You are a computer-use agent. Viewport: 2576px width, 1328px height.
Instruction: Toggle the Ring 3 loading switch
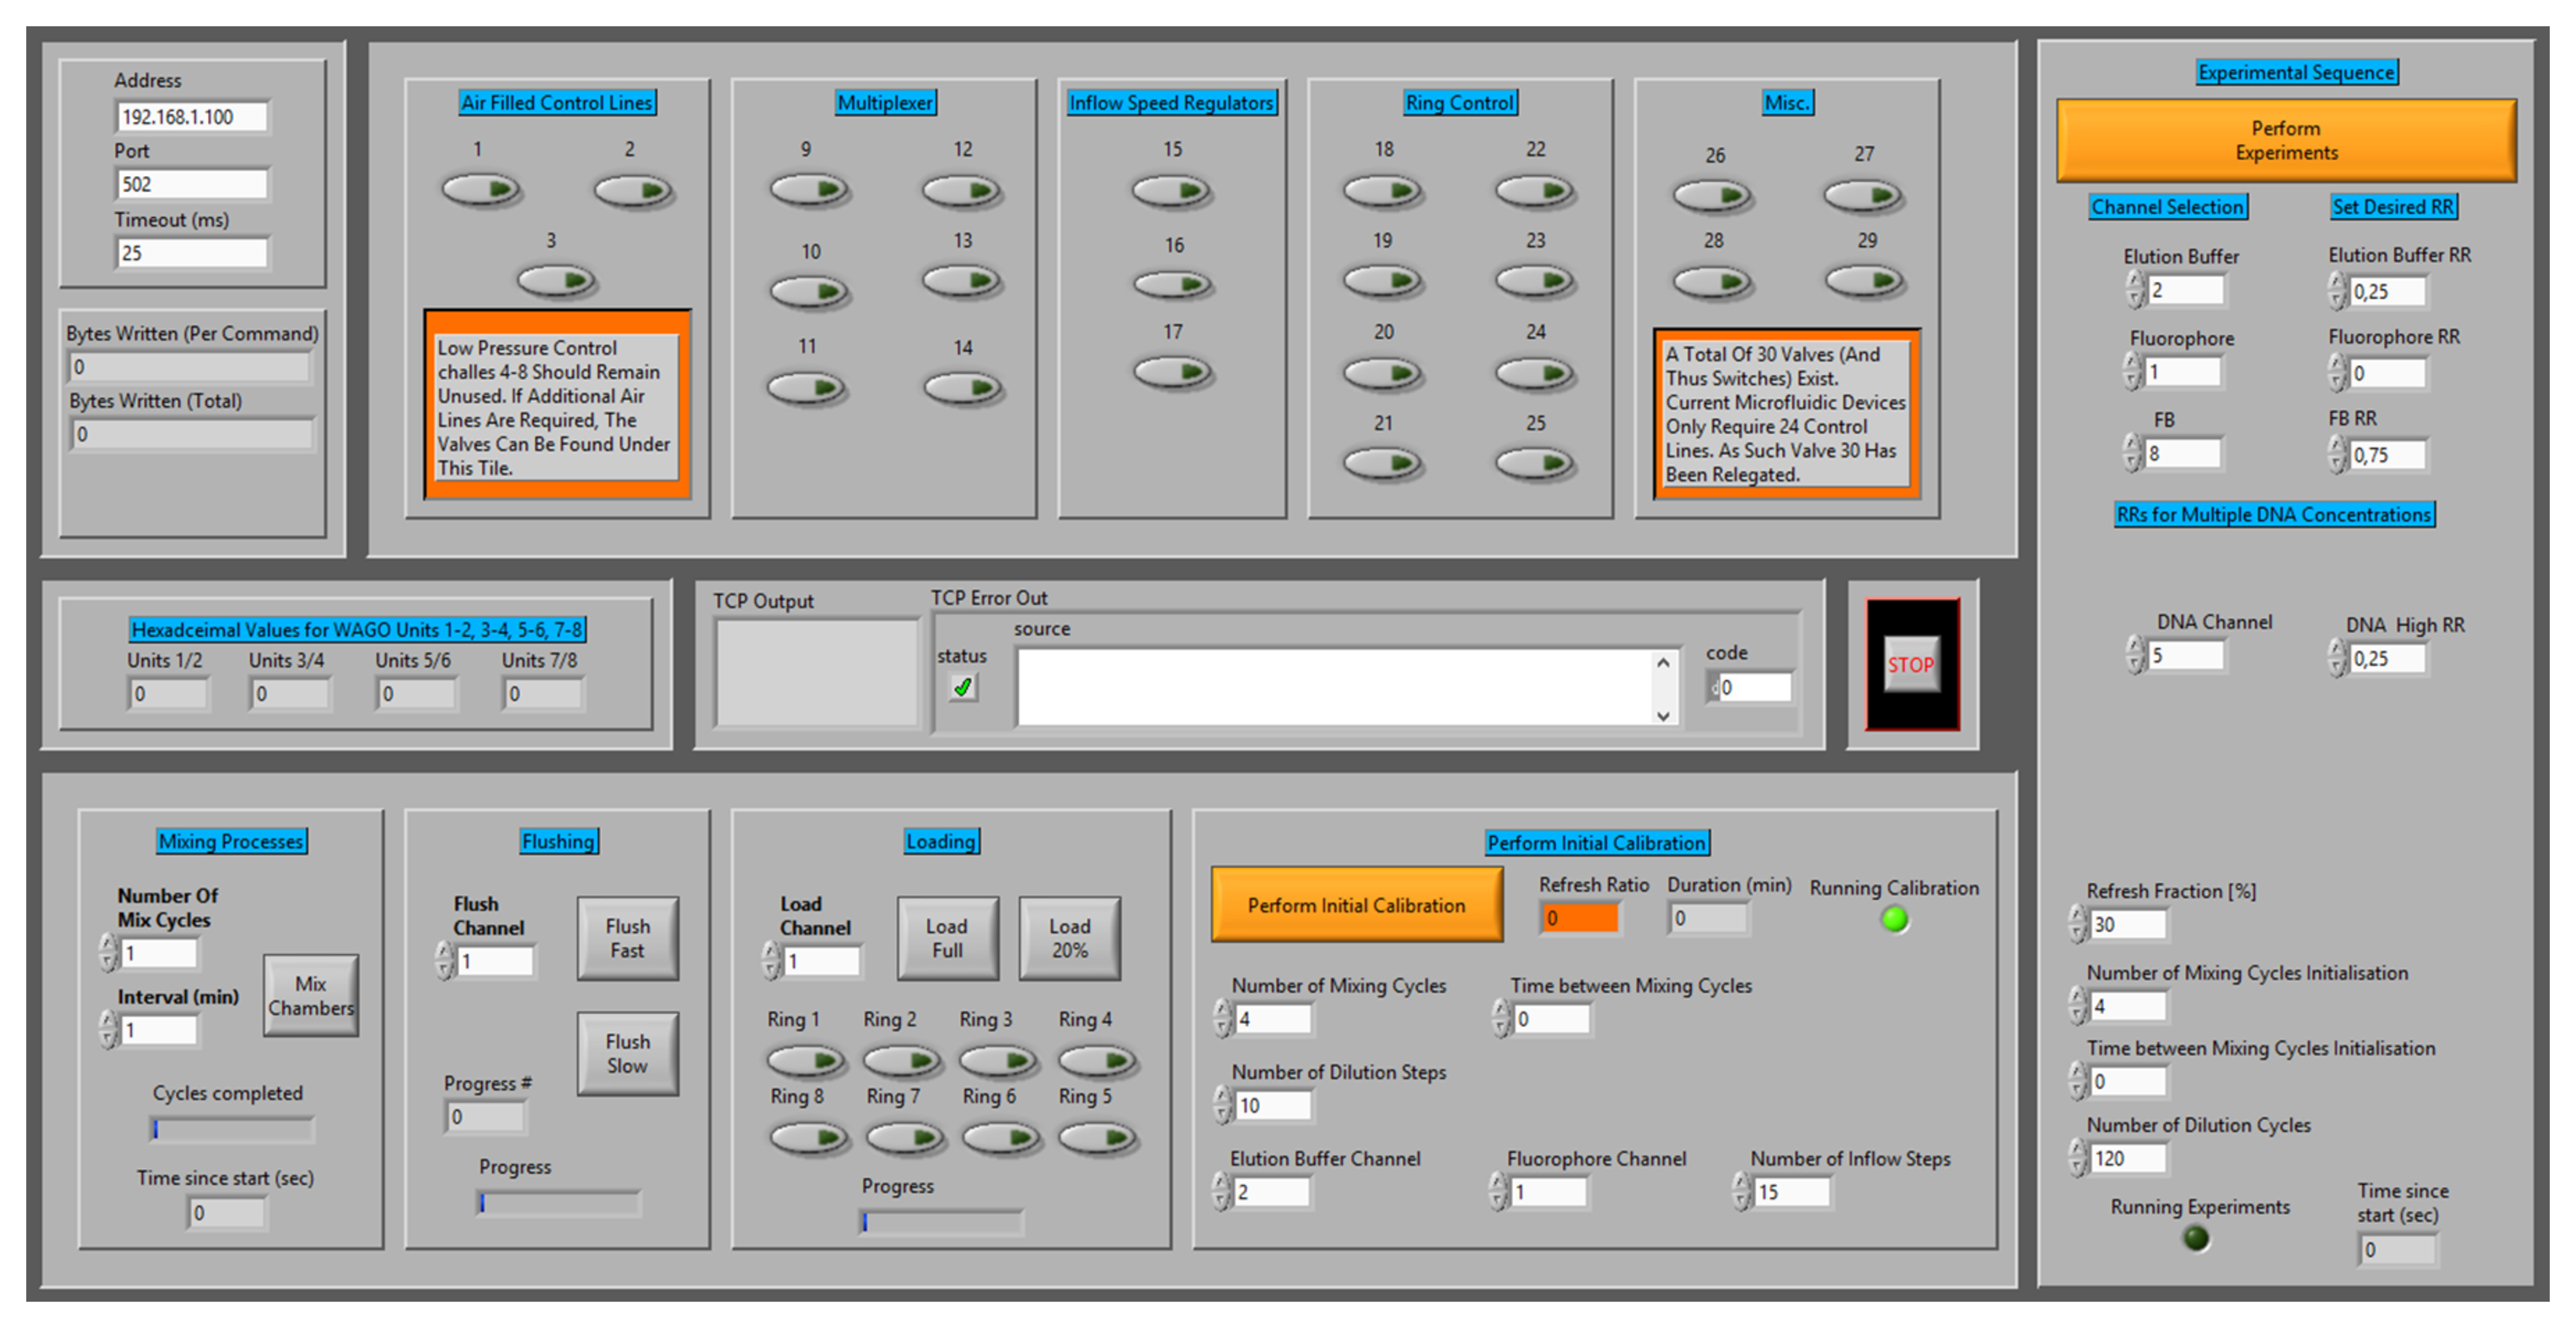997,1060
